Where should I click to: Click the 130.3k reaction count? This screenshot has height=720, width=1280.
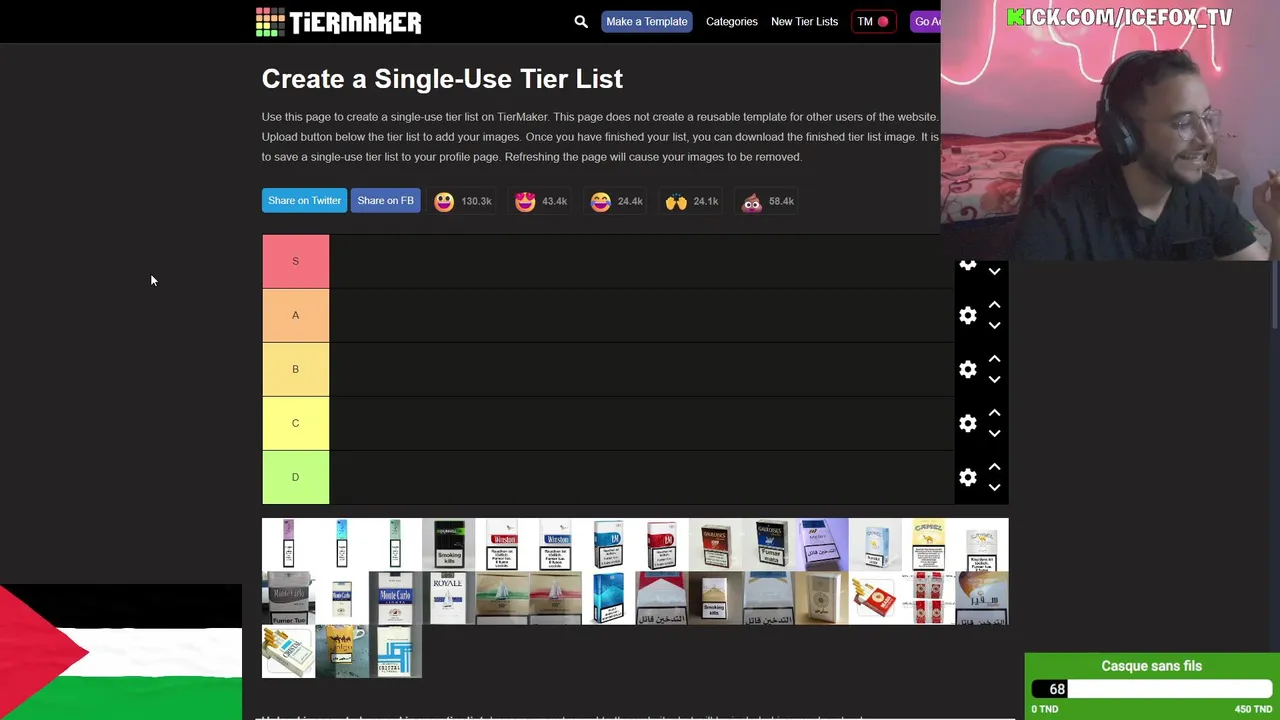(476, 201)
